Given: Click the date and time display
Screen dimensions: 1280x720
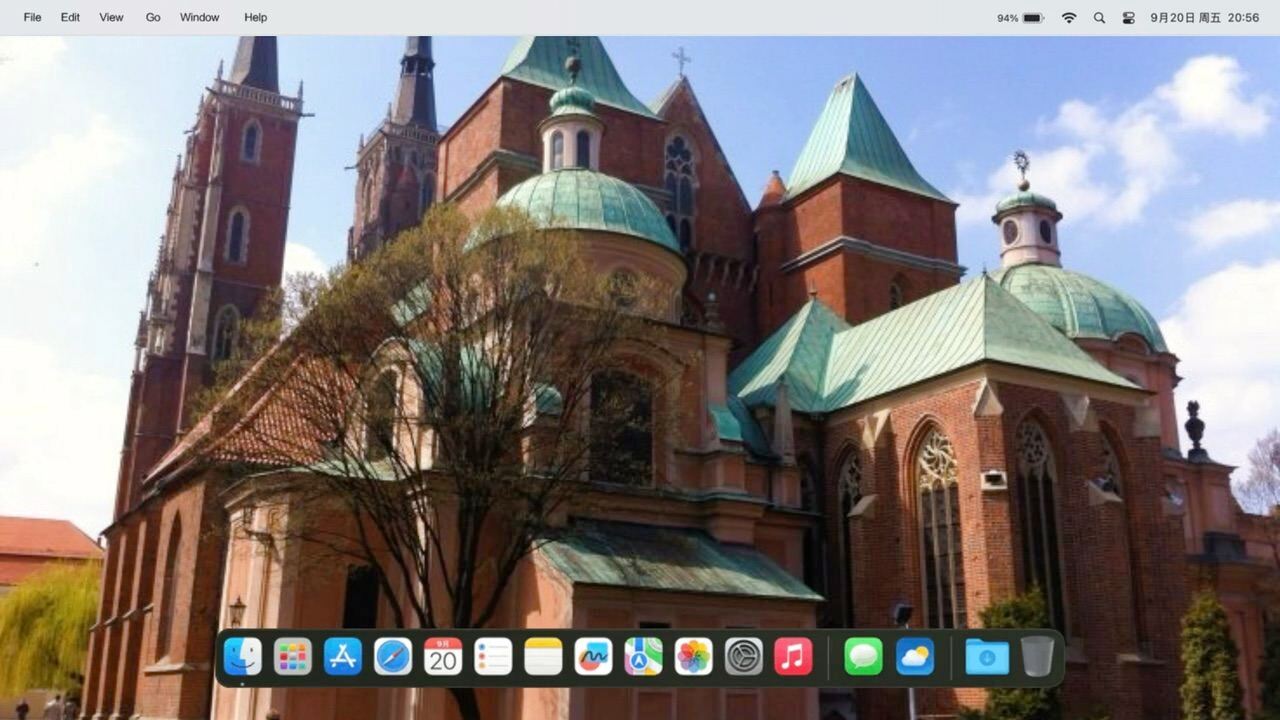Looking at the screenshot, I should click(x=1205, y=18).
